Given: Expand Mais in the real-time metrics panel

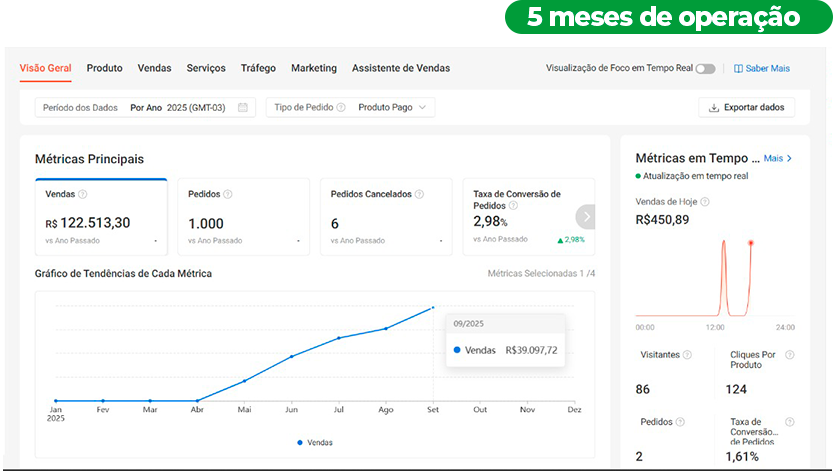Looking at the screenshot, I should (778, 158).
